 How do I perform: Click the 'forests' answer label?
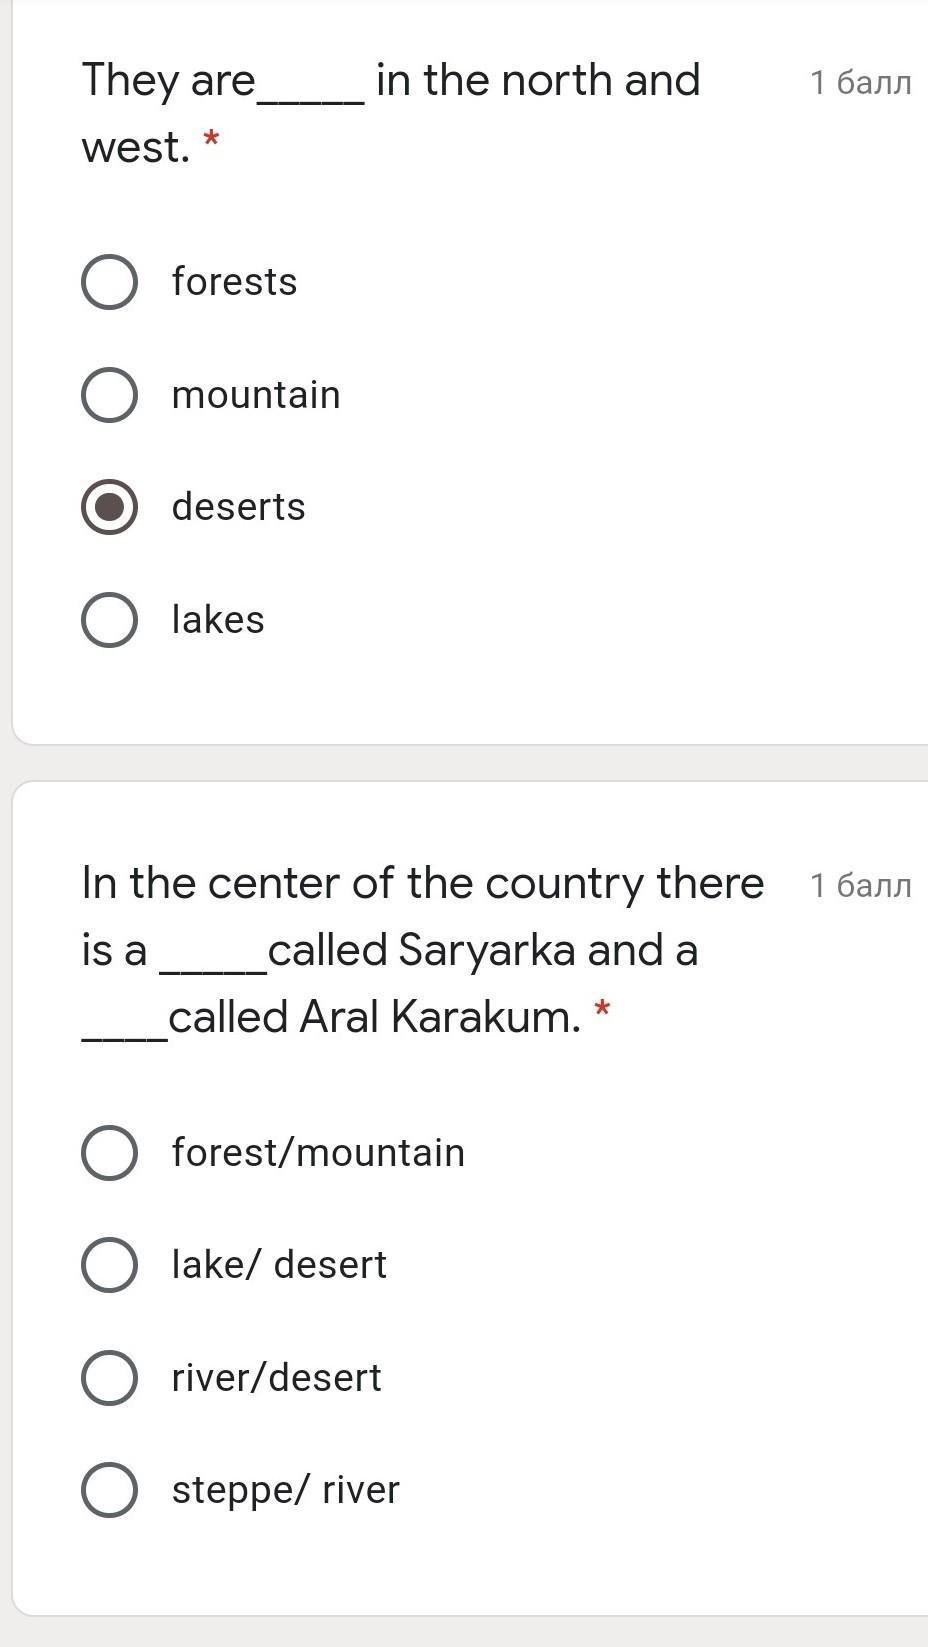coord(234,282)
